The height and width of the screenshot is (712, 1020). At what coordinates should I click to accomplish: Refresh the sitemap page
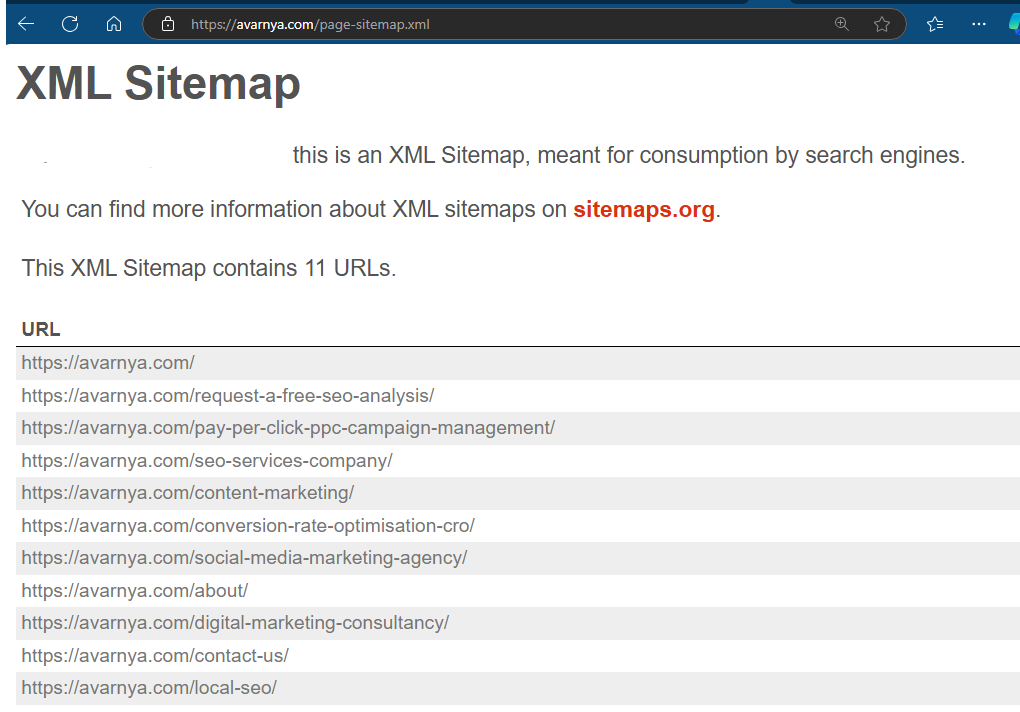pyautogui.click(x=70, y=24)
